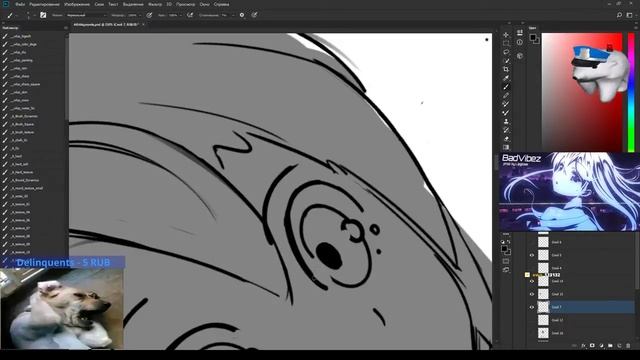640x360 pixels.
Task: Reset to default colors icon
Action: tap(503, 242)
